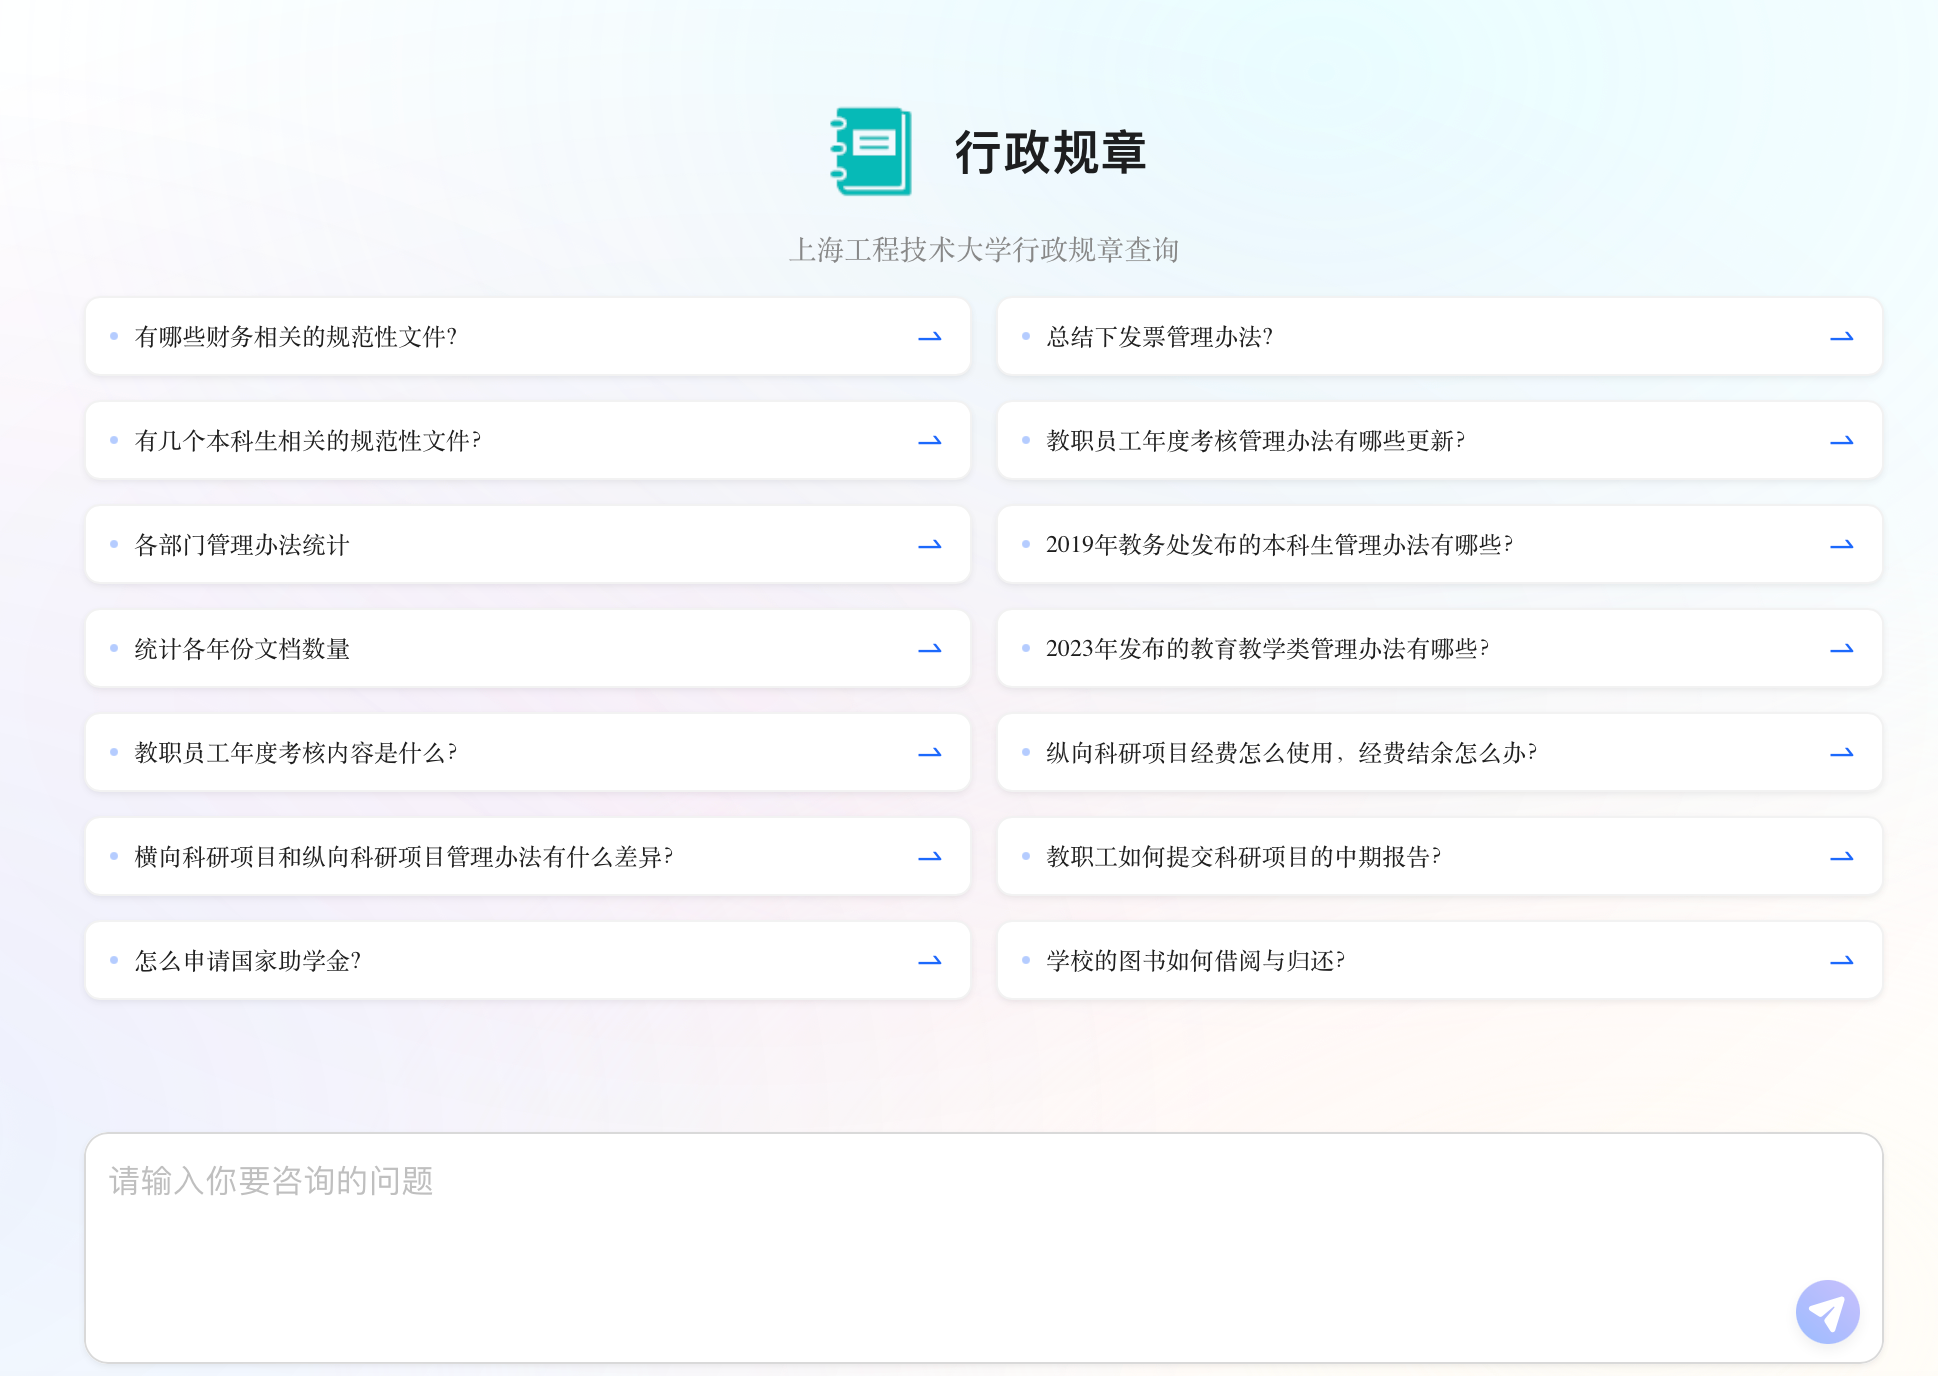The height and width of the screenshot is (1376, 1938).
Task: Click the 行政规章 page title
Action: 1050,153
